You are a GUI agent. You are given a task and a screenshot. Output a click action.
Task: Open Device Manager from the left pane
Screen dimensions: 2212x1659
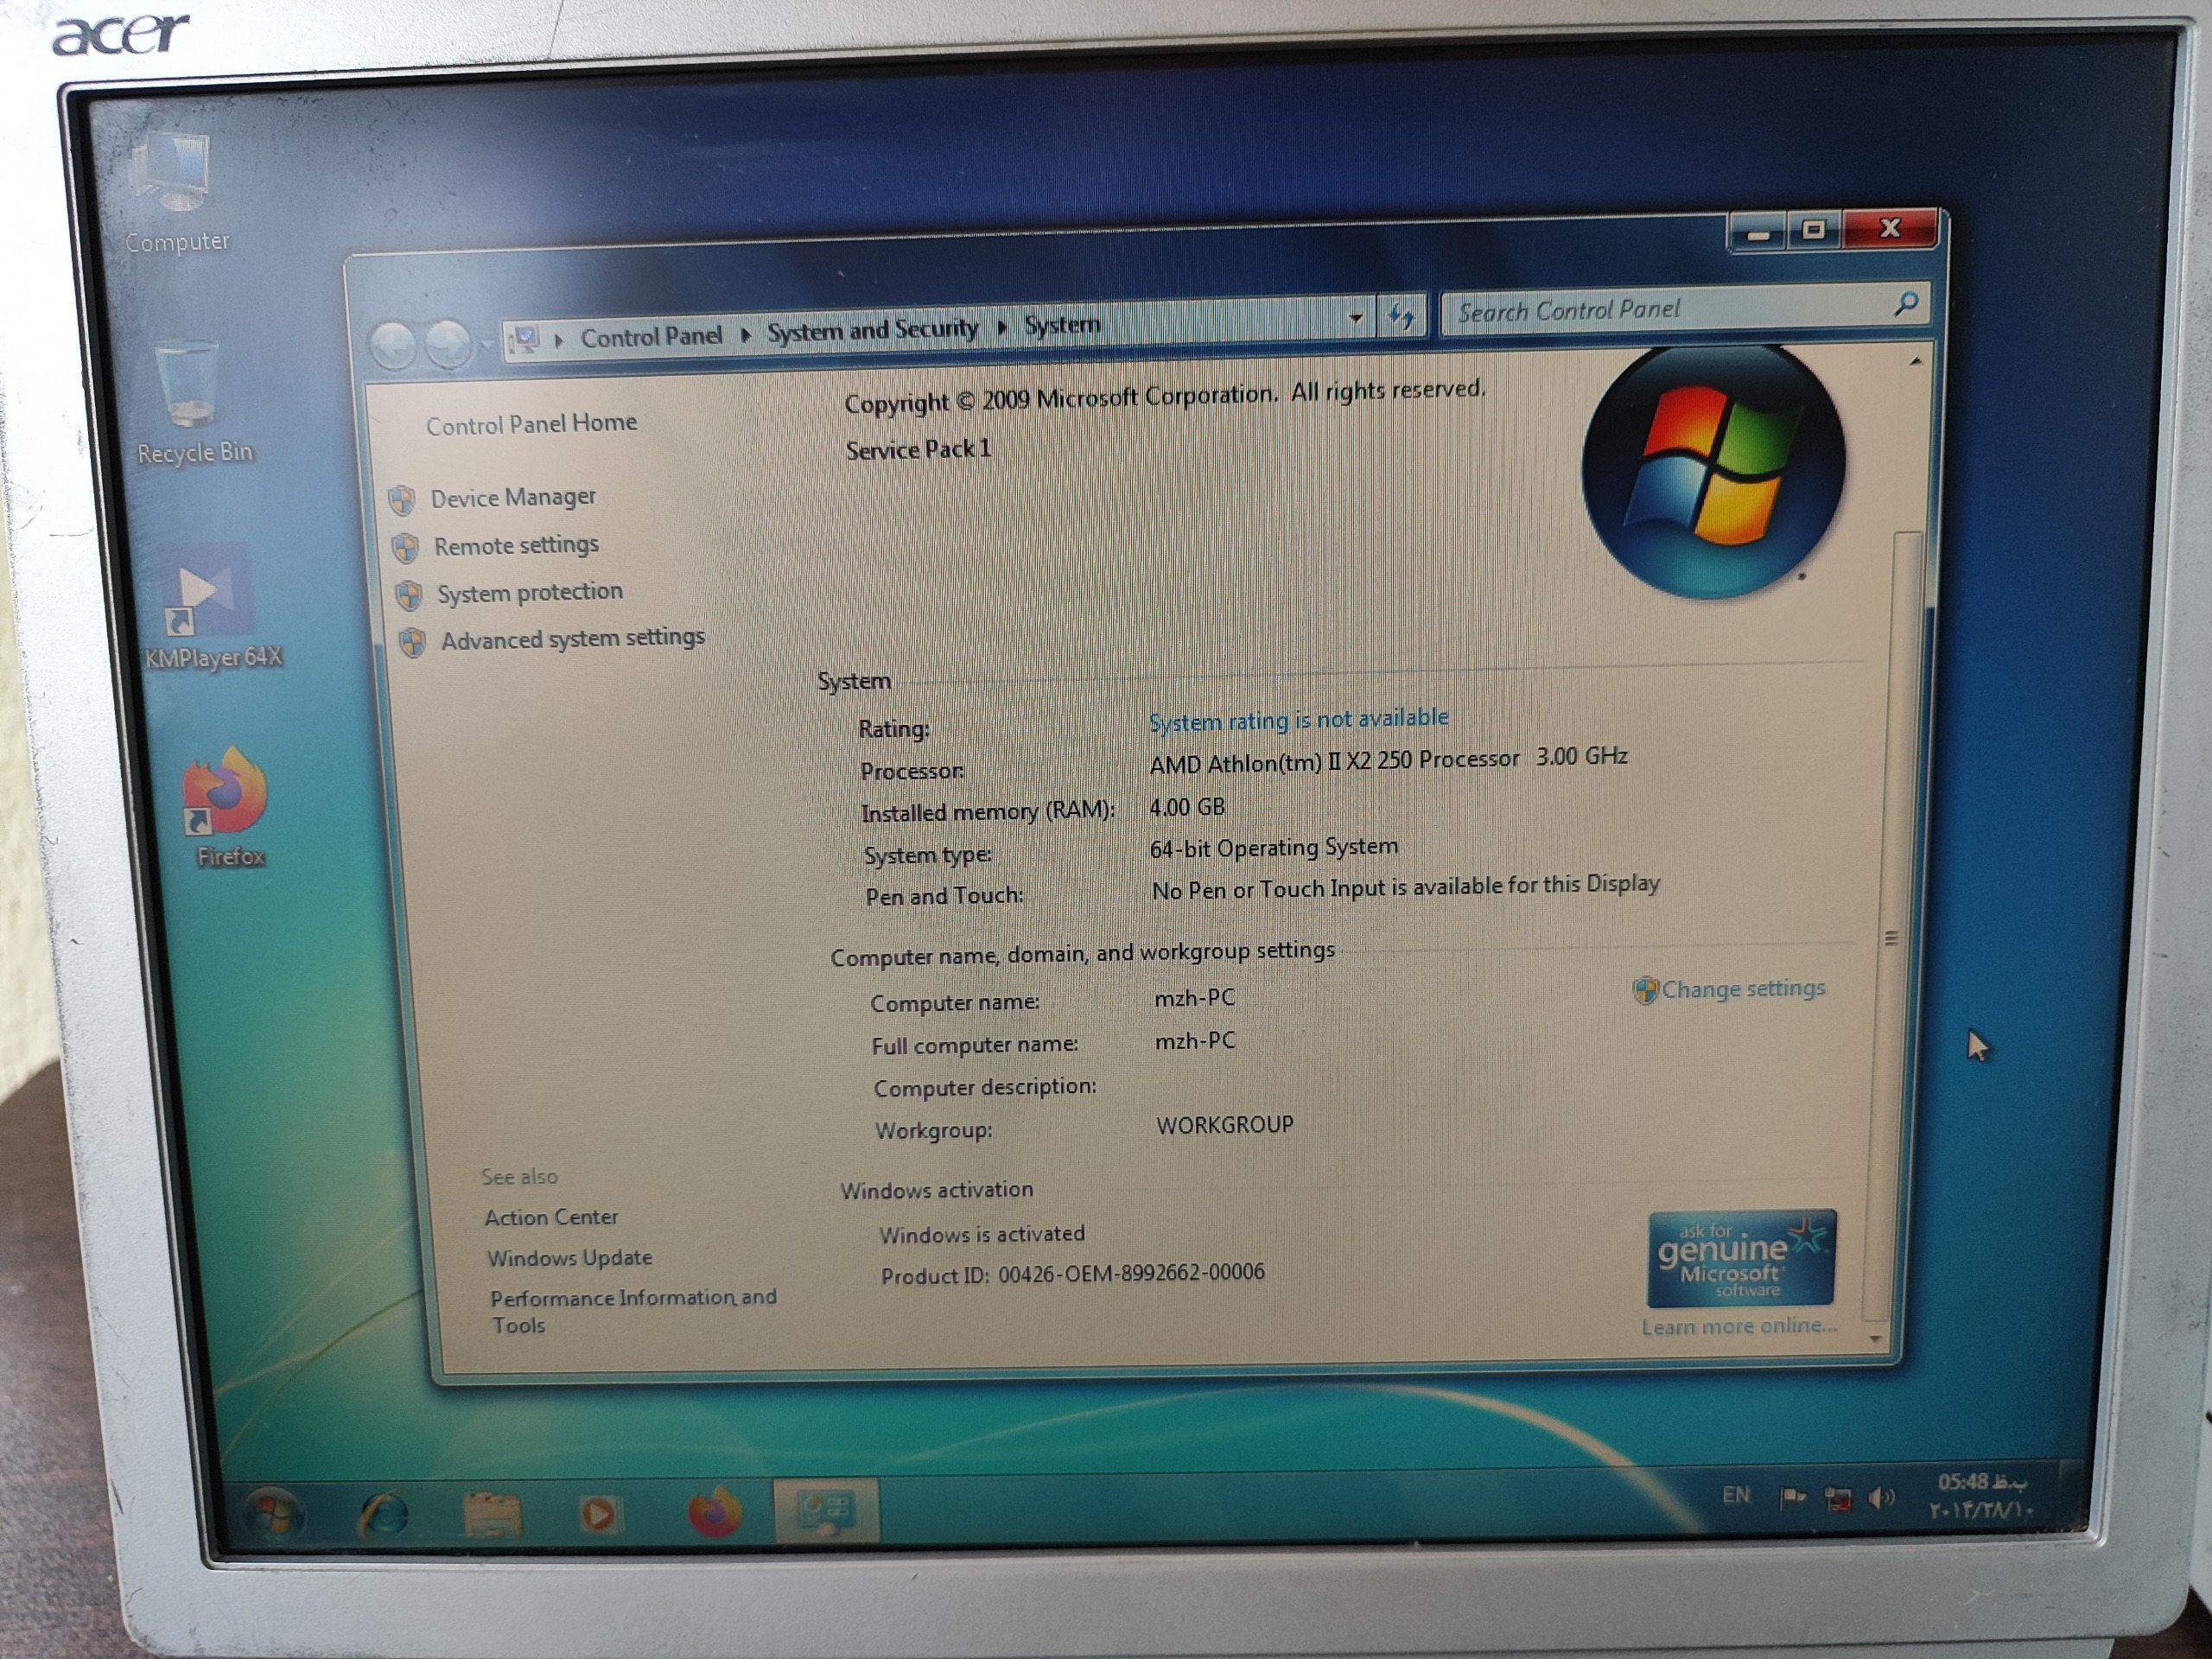point(512,497)
